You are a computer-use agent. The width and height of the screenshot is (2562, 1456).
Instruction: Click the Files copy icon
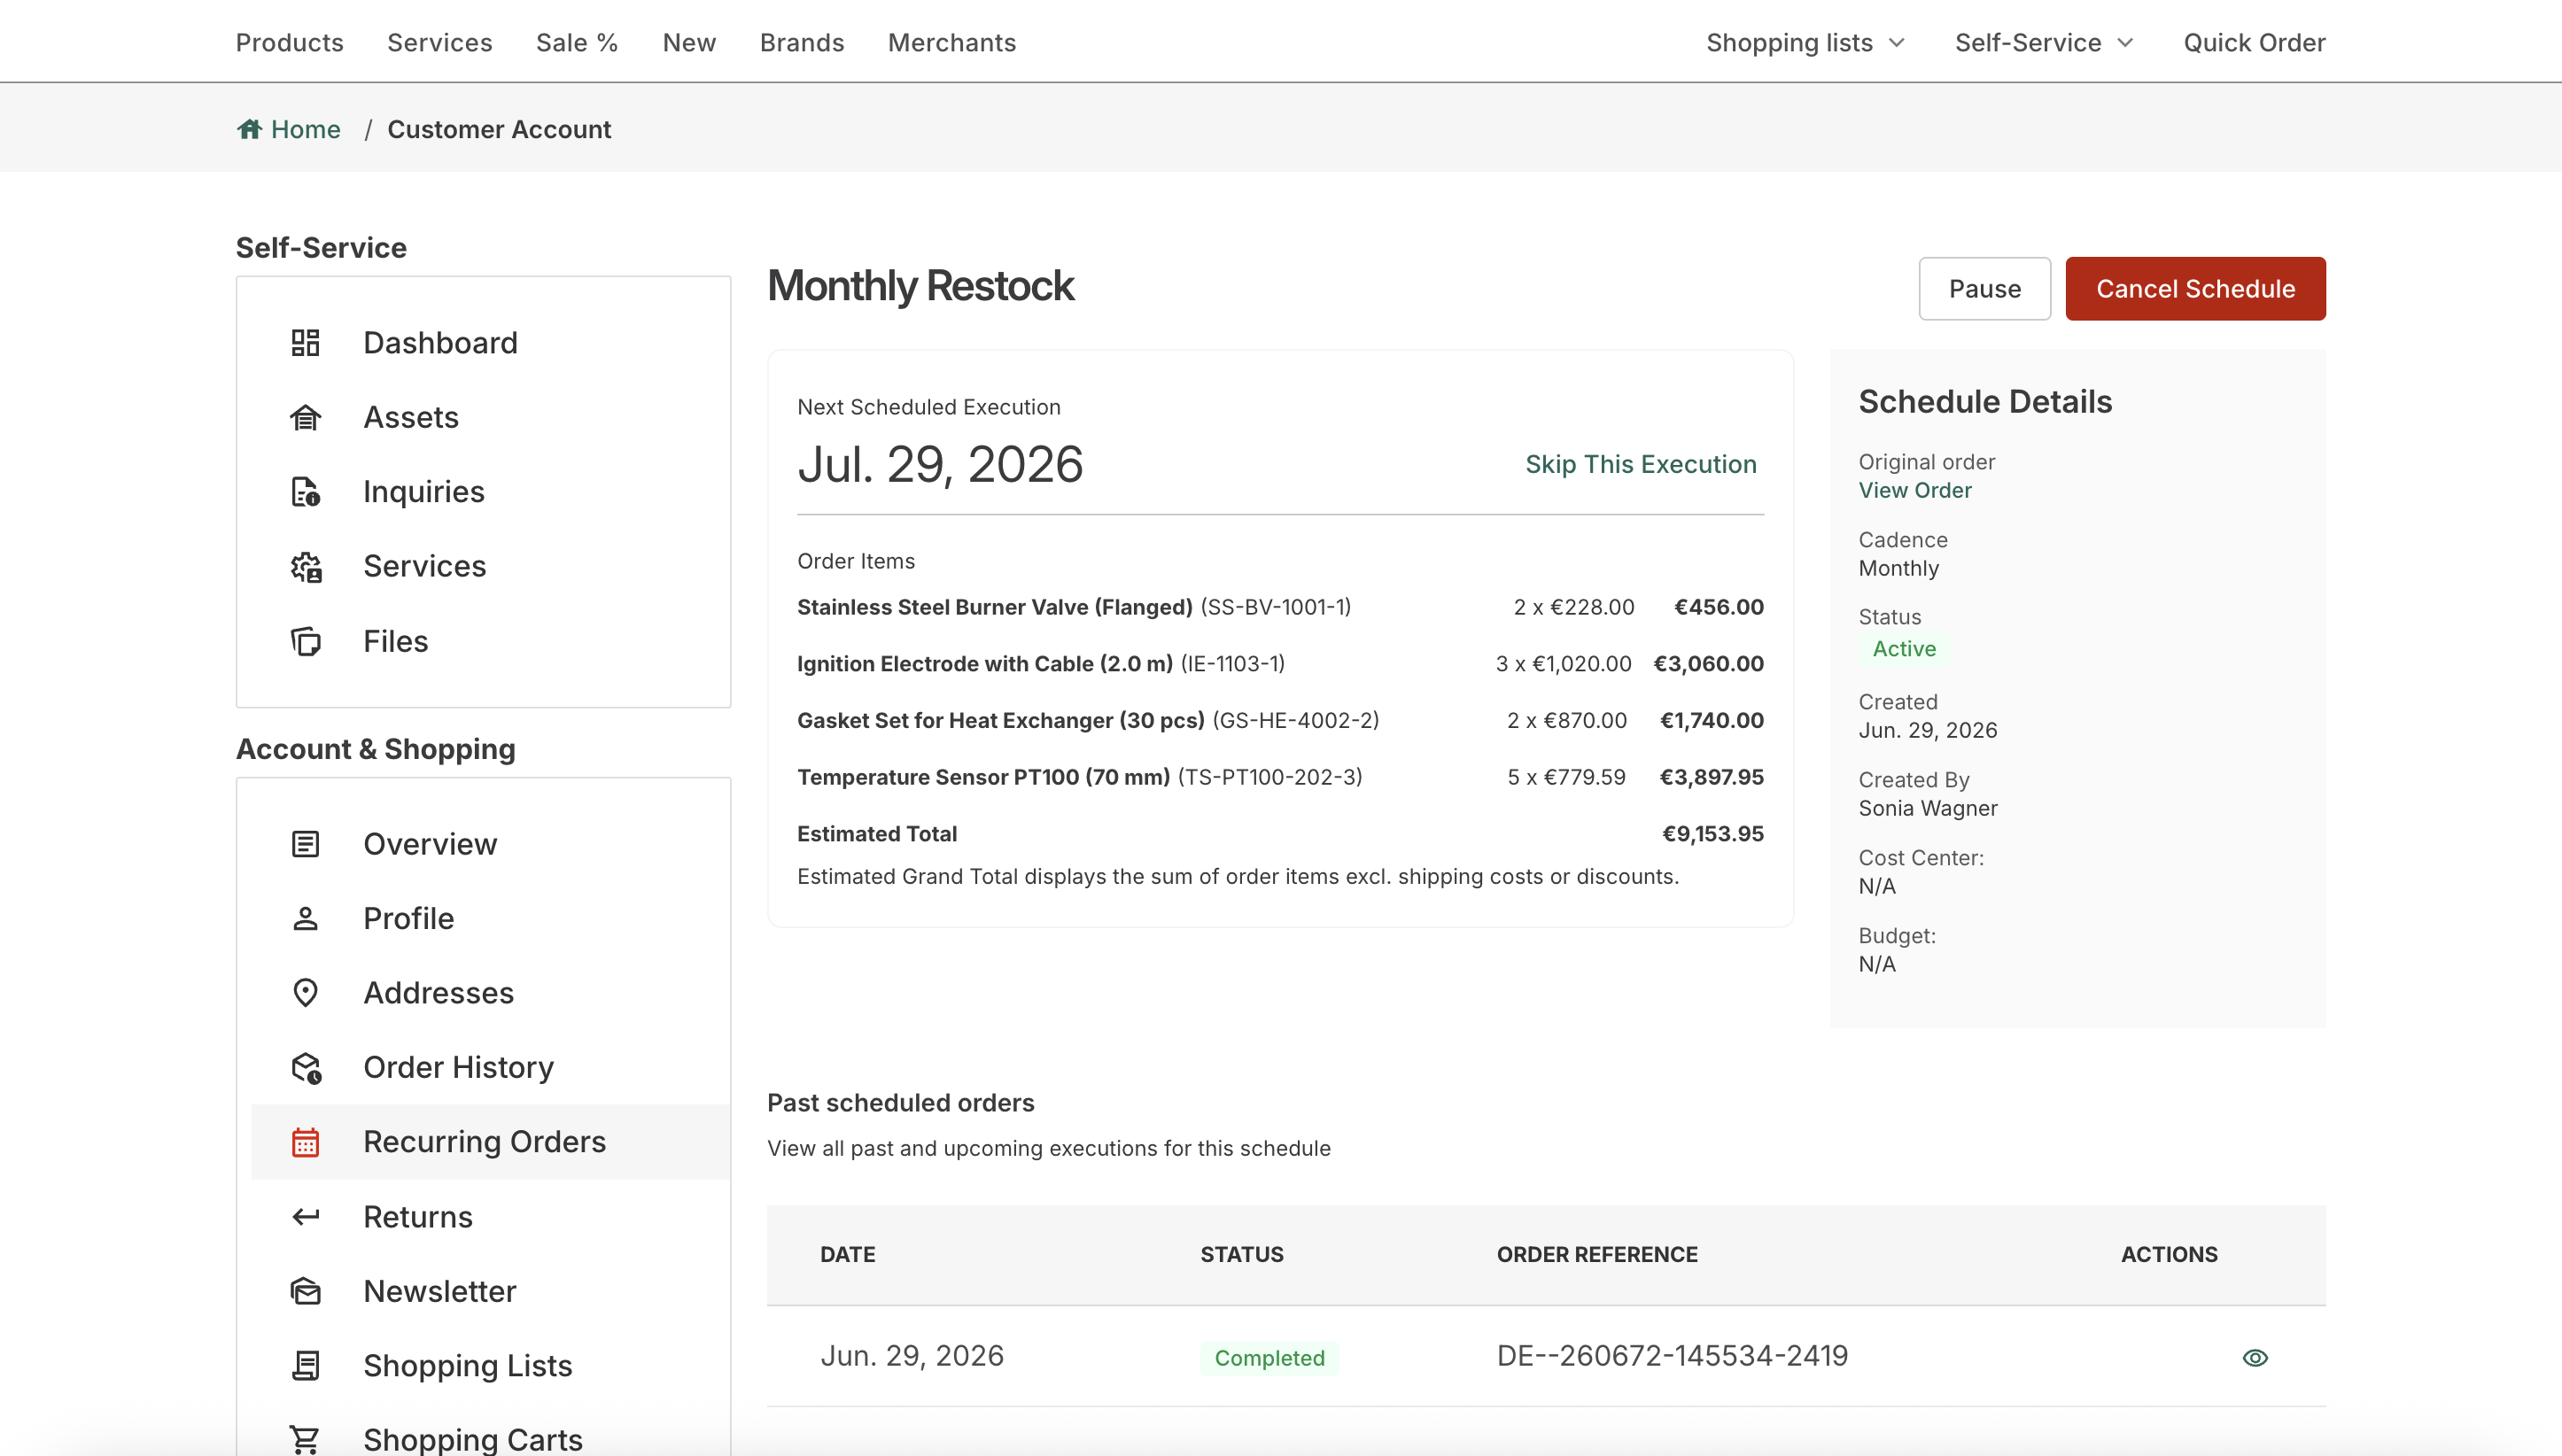[305, 641]
